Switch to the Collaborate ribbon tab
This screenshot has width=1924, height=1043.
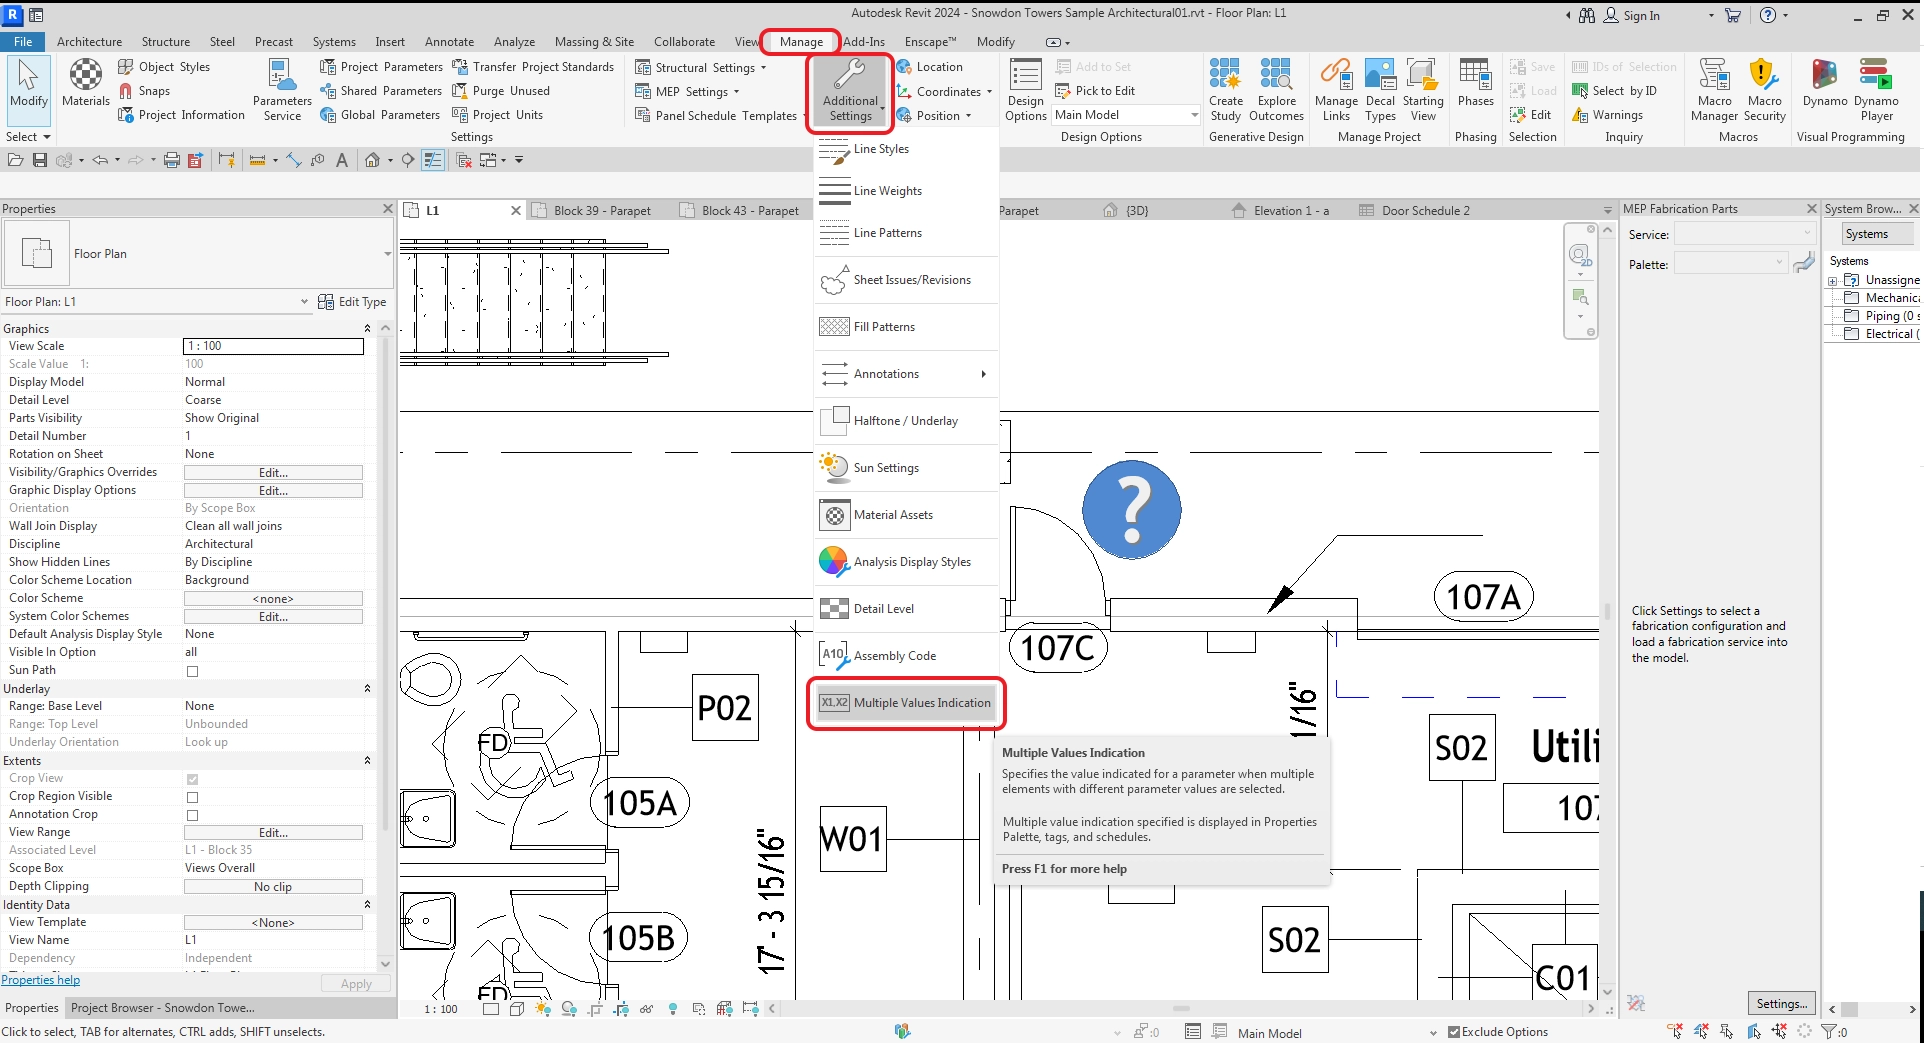click(684, 42)
